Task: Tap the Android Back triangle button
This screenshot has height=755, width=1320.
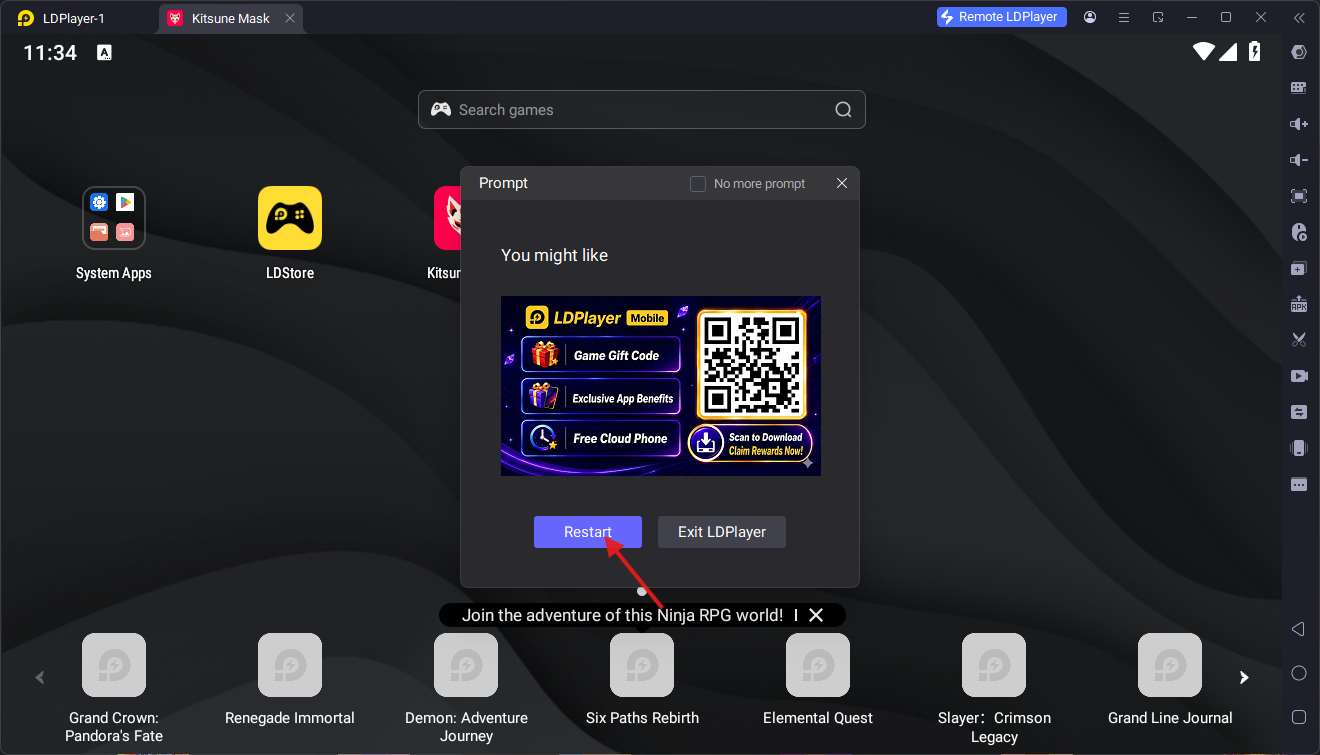Action: click(1298, 629)
